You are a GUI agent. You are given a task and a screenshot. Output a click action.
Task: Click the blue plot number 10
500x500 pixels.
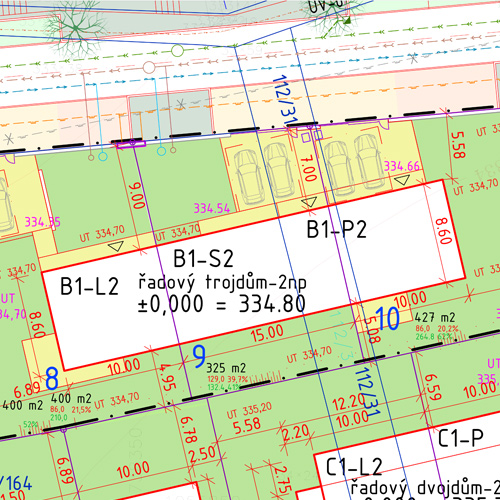point(387,318)
